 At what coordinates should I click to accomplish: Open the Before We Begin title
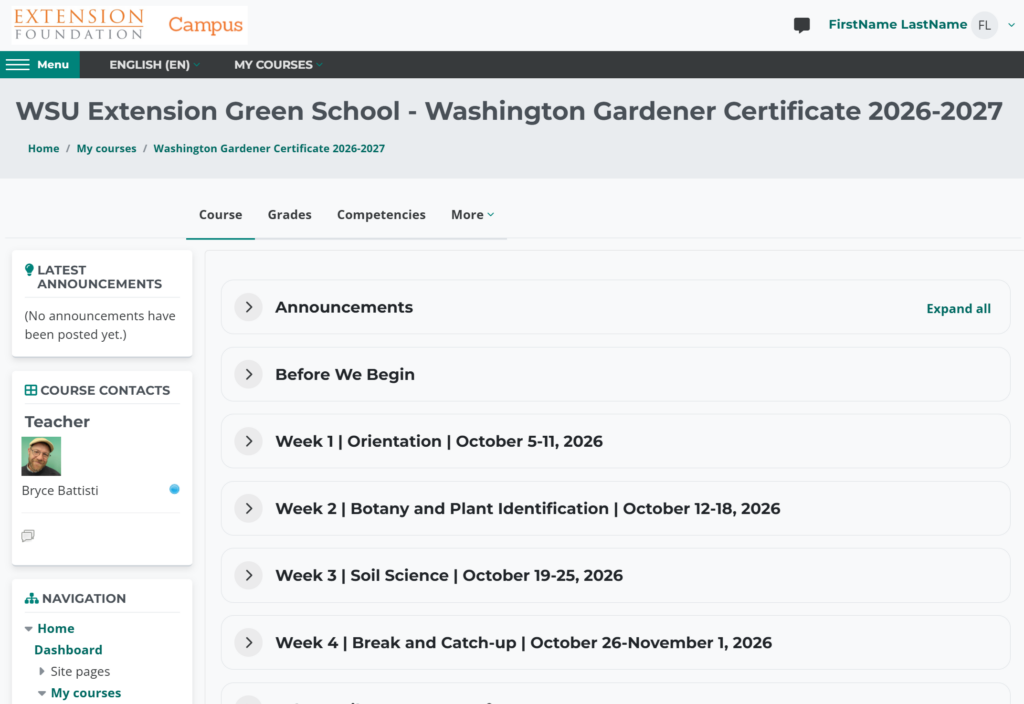click(x=345, y=374)
